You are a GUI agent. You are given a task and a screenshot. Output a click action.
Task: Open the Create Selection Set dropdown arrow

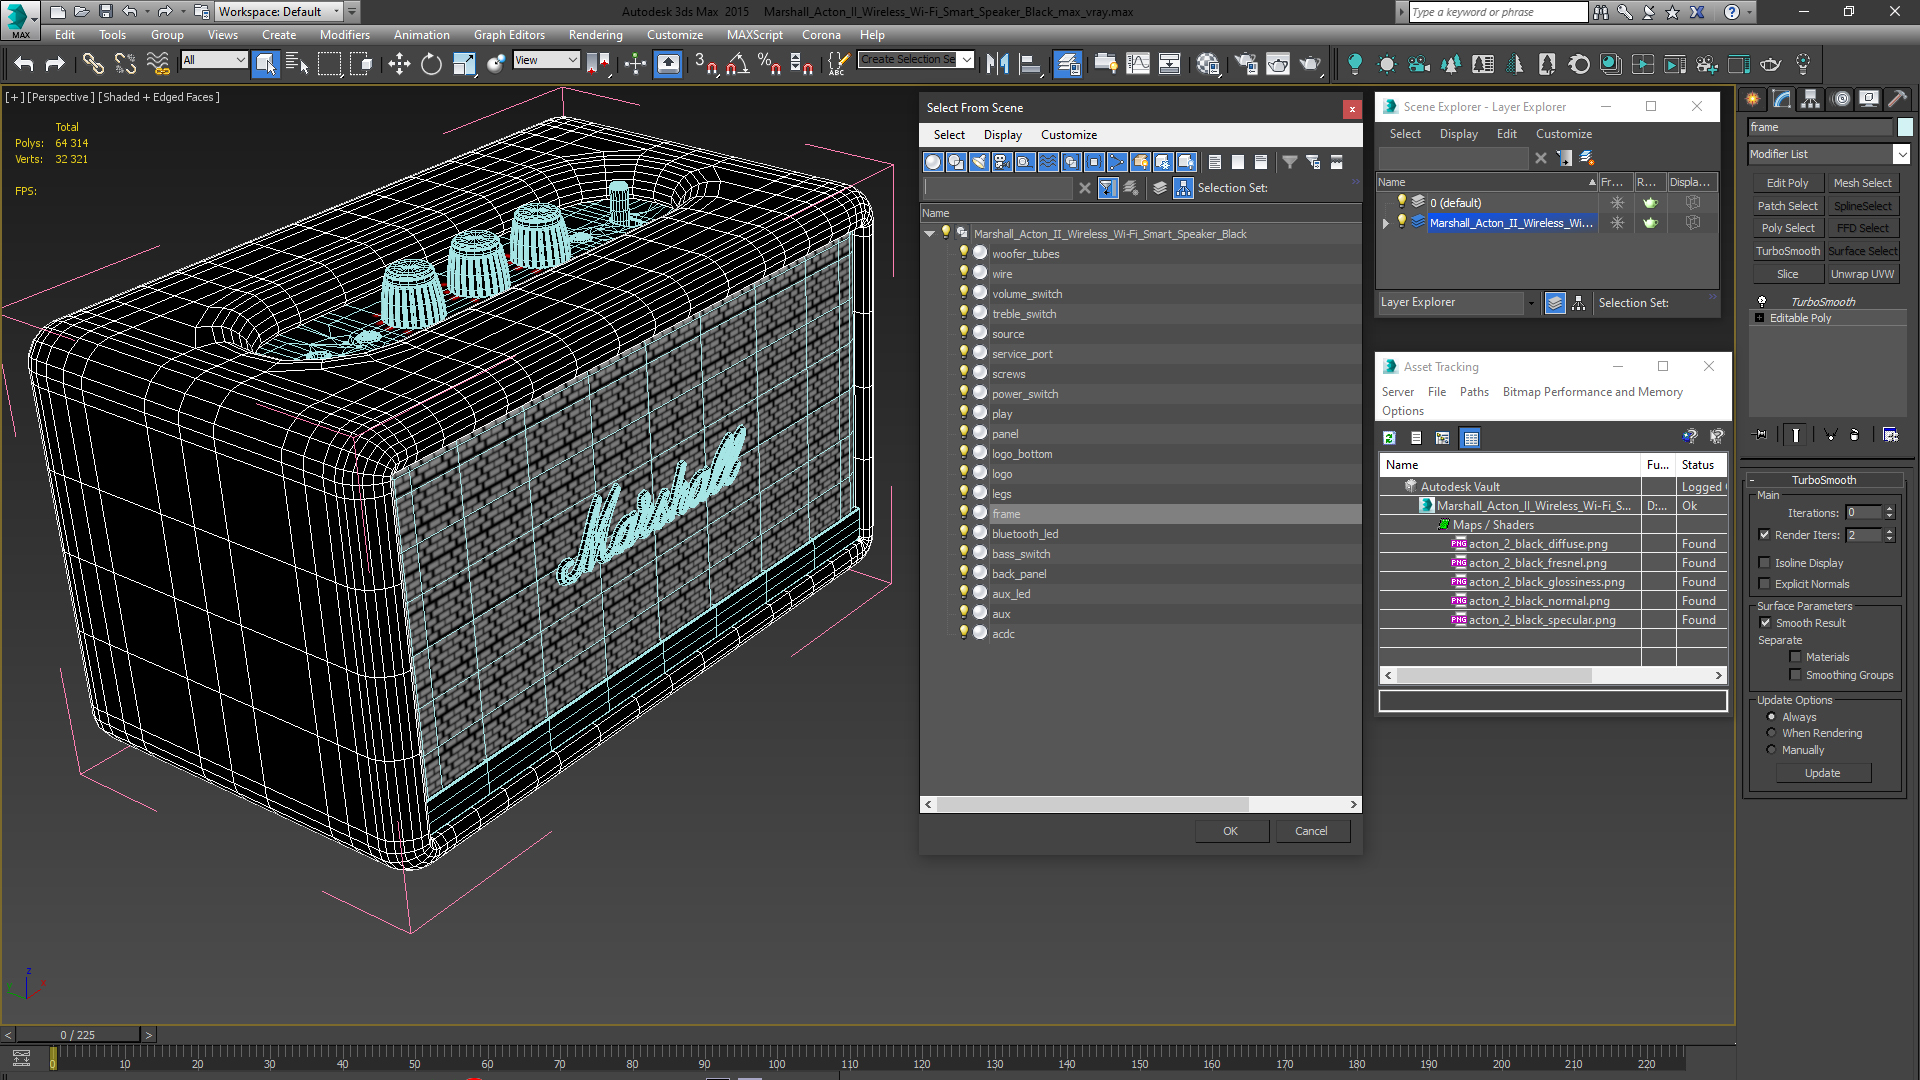point(966,59)
